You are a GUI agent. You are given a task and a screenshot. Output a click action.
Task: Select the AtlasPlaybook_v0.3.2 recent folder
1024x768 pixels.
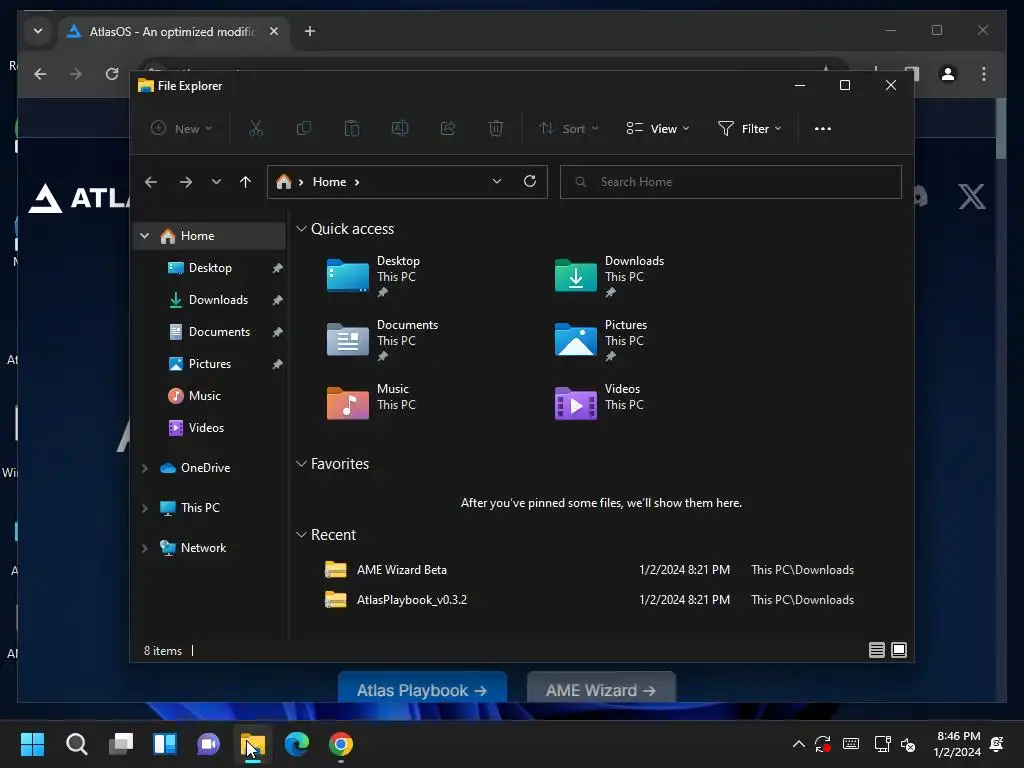[588, 600]
